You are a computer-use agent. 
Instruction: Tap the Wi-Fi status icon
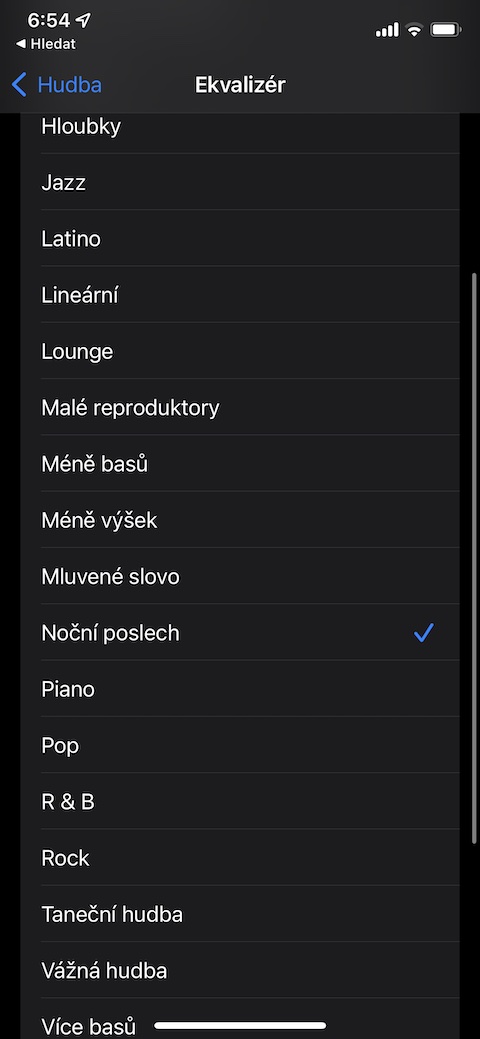click(414, 29)
